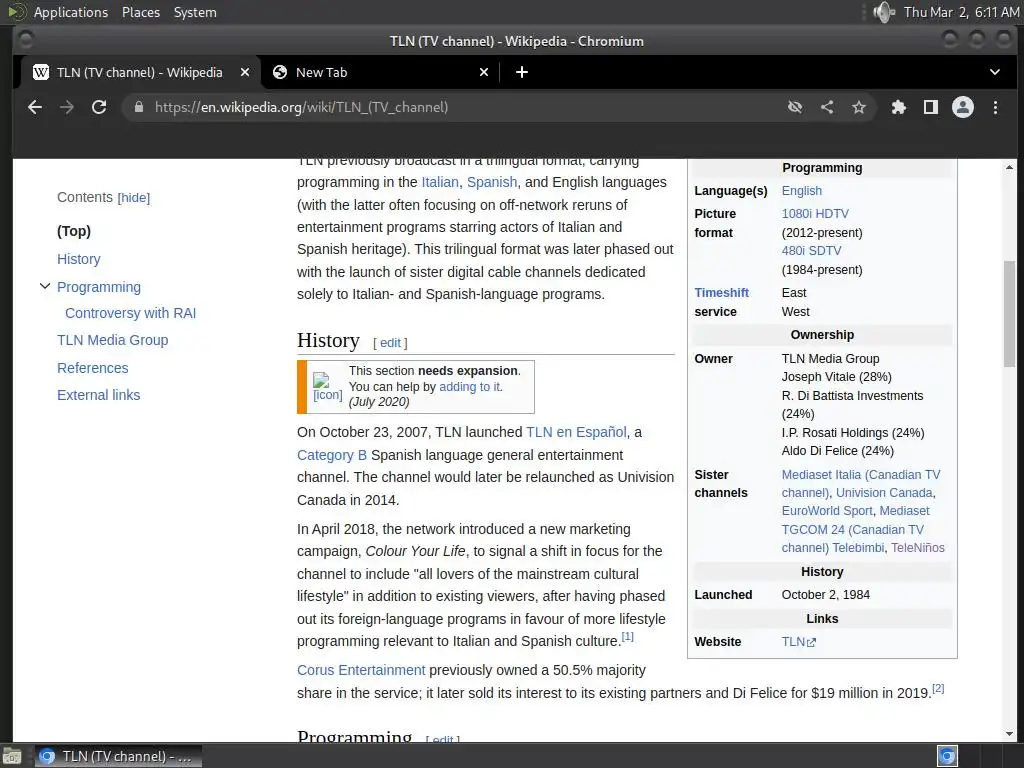1024x768 pixels.
Task: Open the tab search dropdown arrow
Action: pyautogui.click(x=995, y=72)
